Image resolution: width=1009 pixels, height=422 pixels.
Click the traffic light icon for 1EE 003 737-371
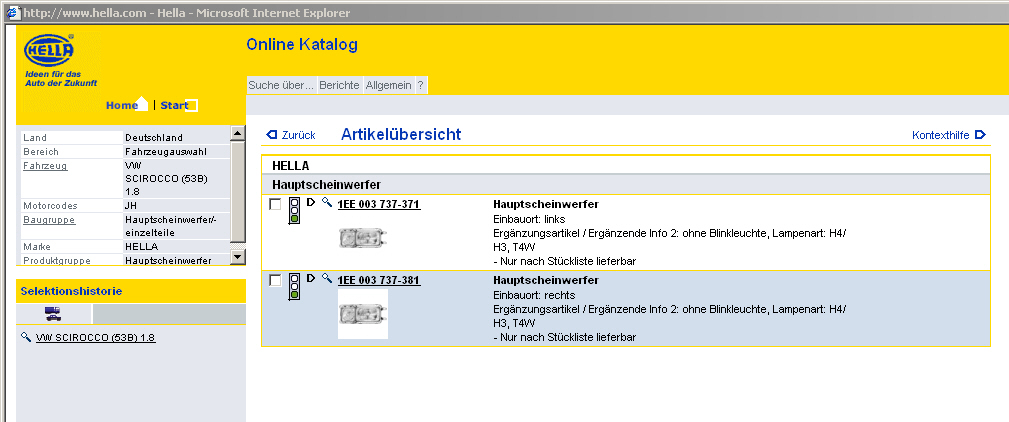click(294, 210)
